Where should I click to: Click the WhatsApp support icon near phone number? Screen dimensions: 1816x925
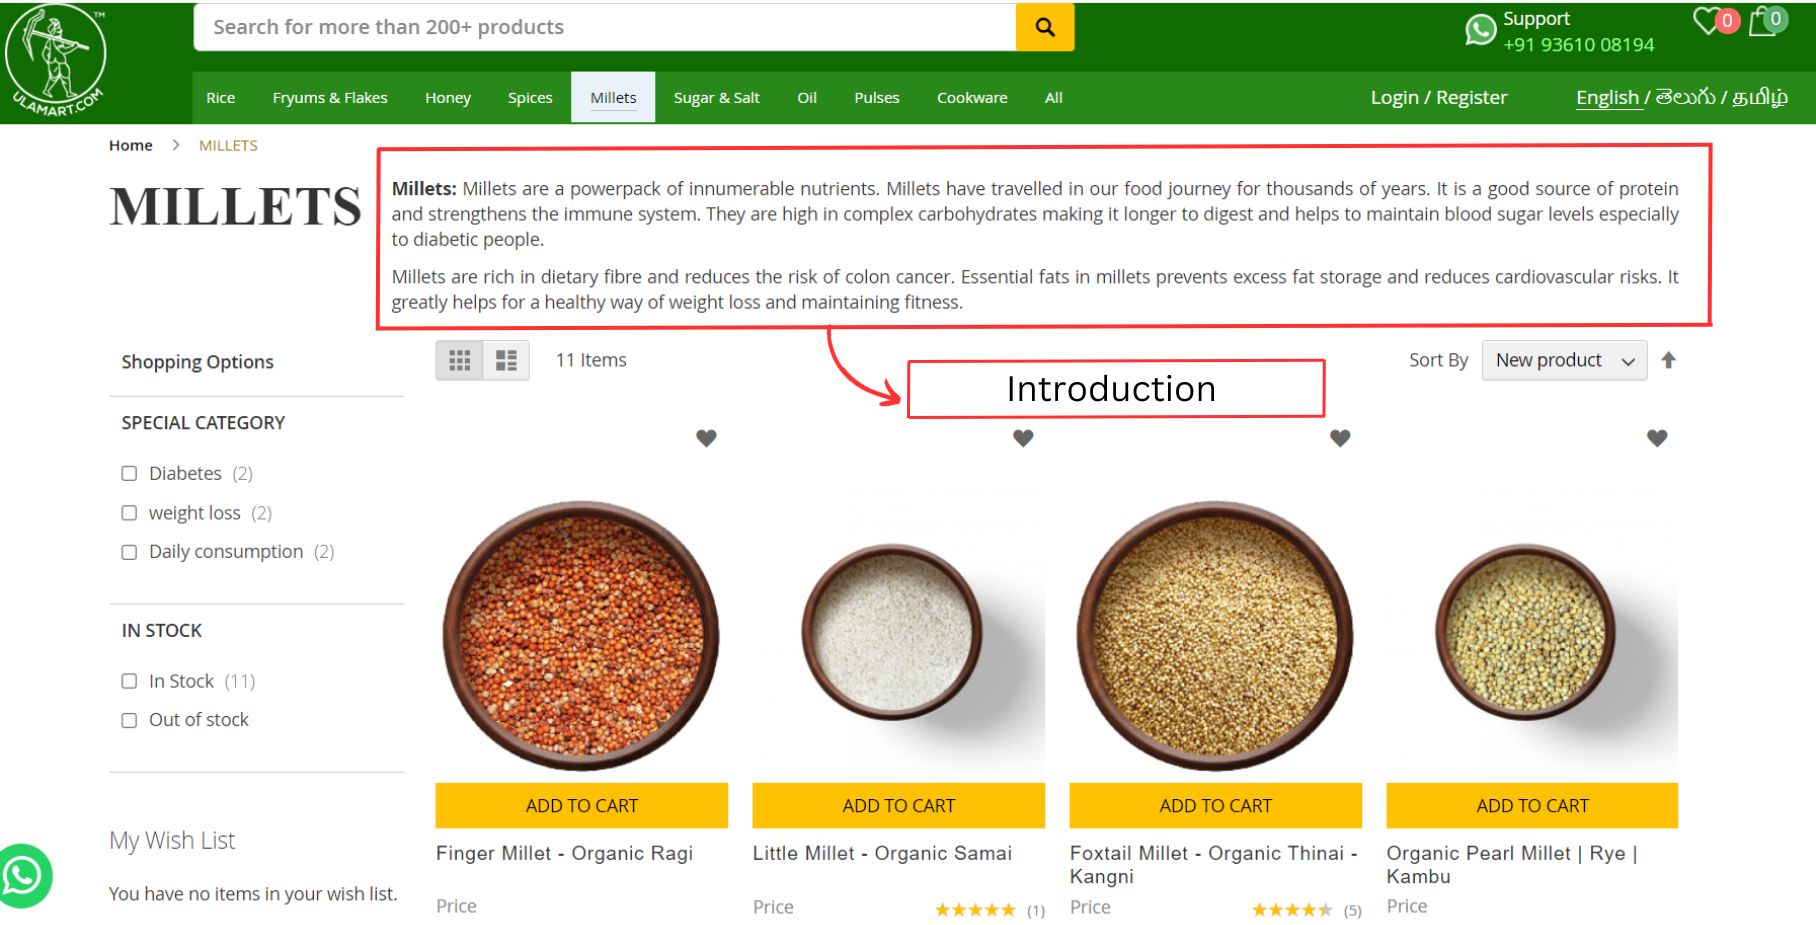pos(1478,29)
